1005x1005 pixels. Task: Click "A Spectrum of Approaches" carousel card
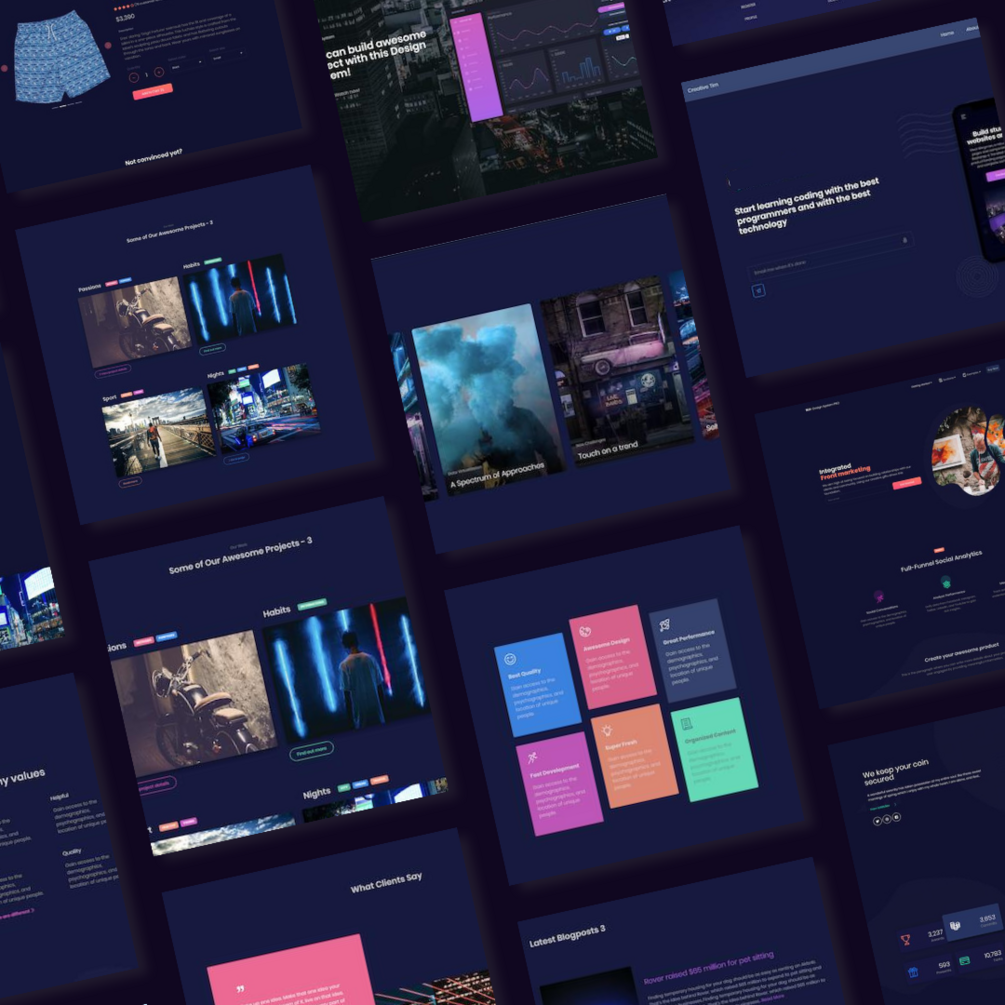pyautogui.click(x=488, y=399)
